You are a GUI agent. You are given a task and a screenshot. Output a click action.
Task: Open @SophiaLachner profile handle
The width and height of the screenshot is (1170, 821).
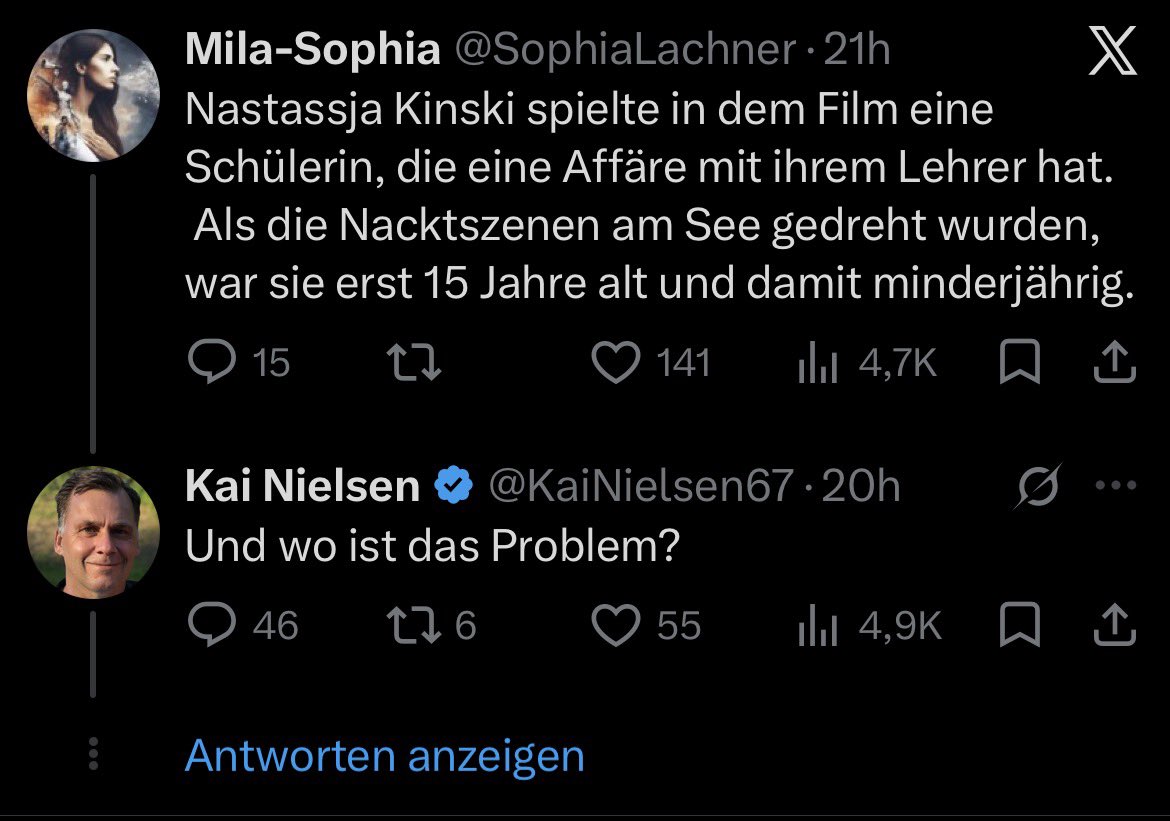point(625,50)
